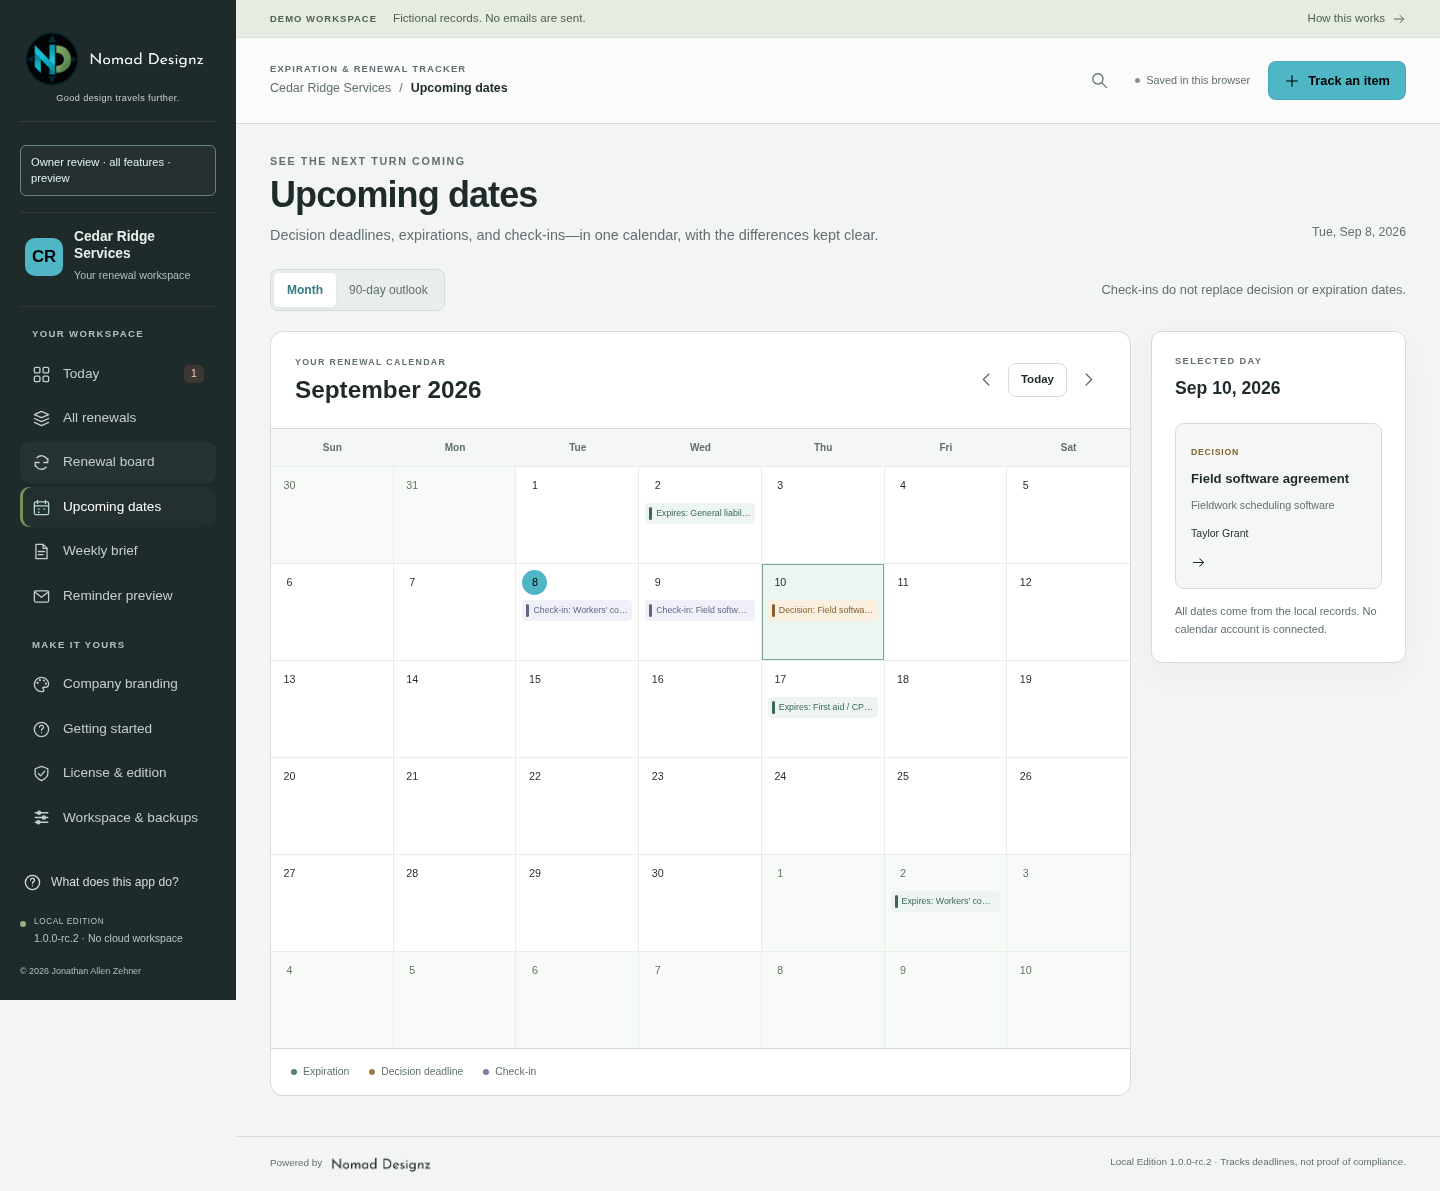Select the highlighted day 8 in calendar
The image size is (1440, 1191).
pyautogui.click(x=534, y=582)
